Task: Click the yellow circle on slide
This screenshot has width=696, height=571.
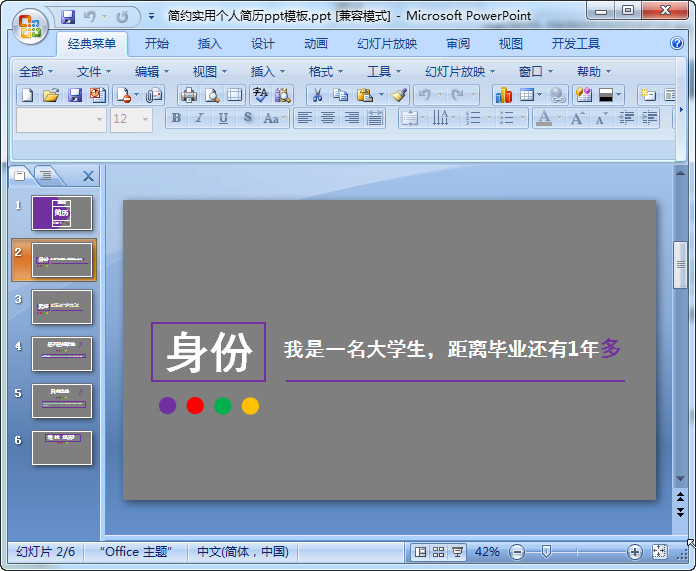Action: pos(250,406)
